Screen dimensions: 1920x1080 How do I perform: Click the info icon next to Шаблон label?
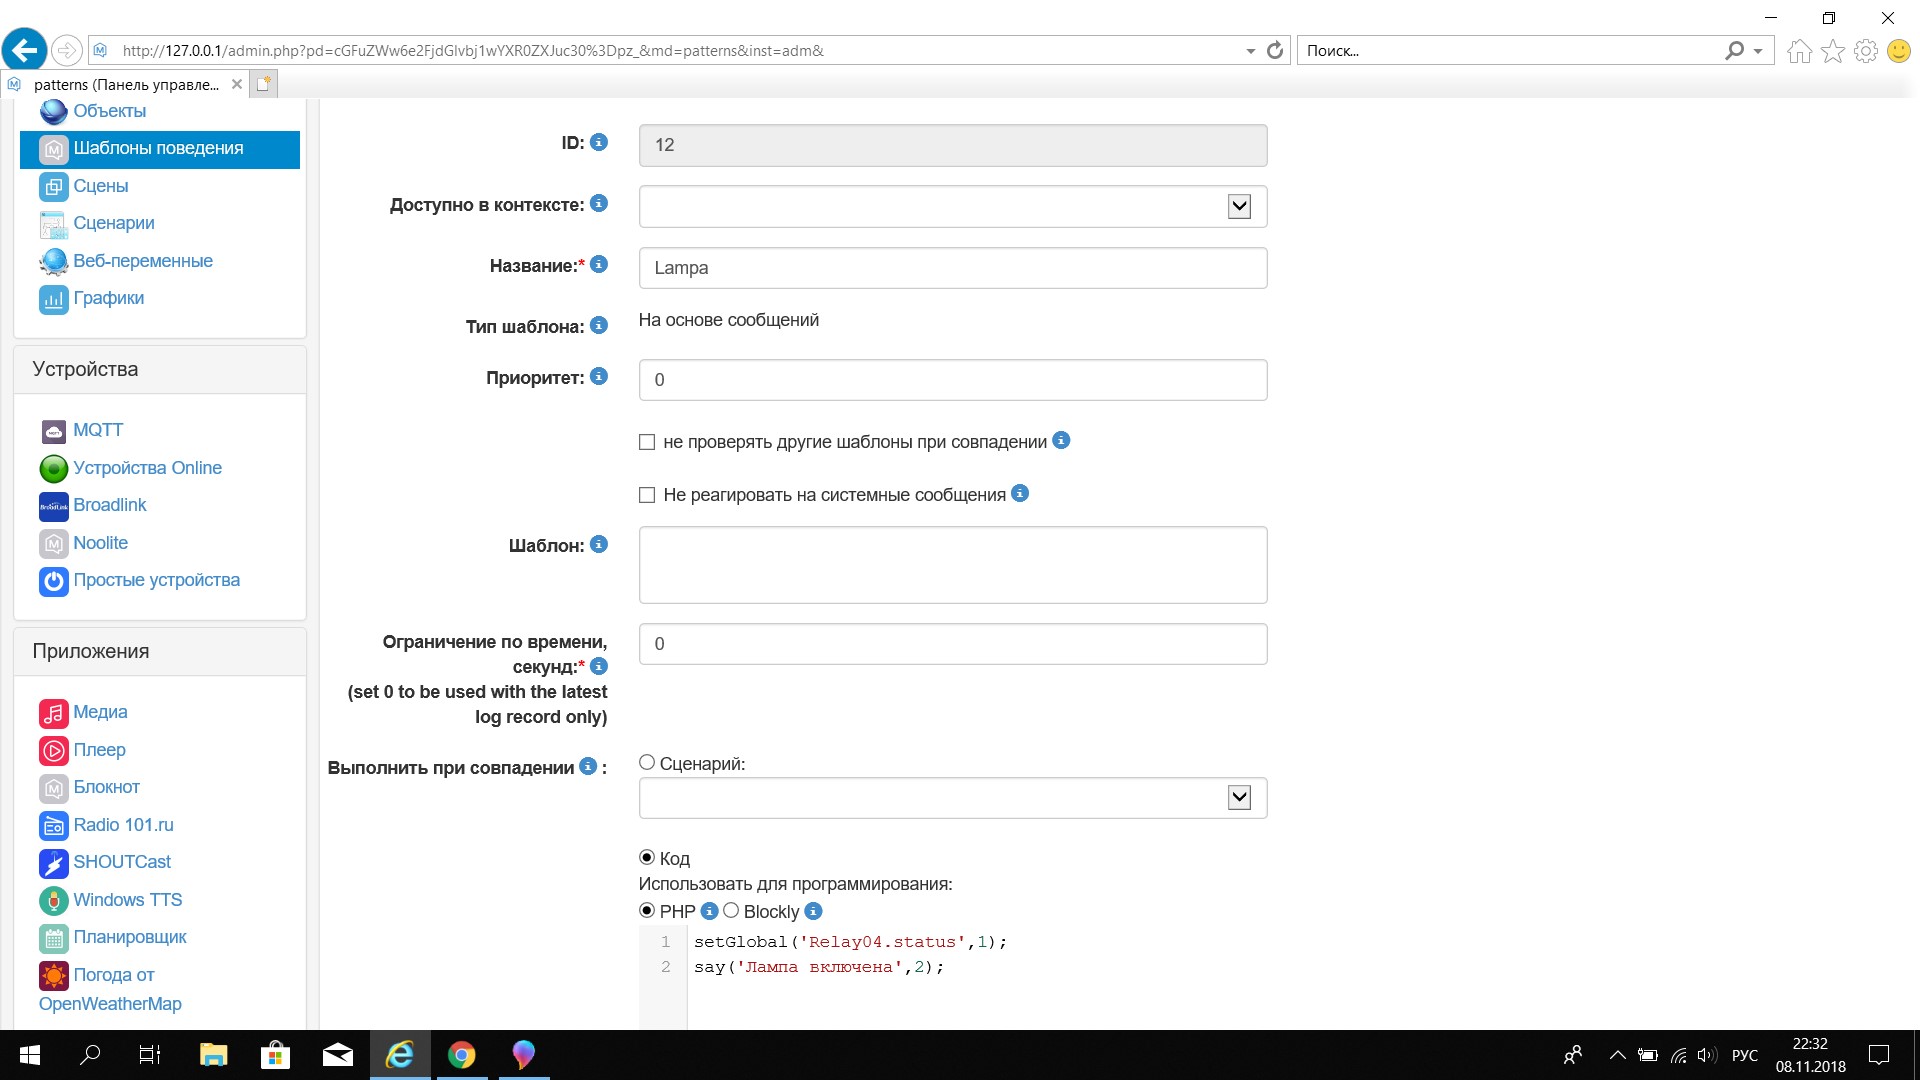599,544
